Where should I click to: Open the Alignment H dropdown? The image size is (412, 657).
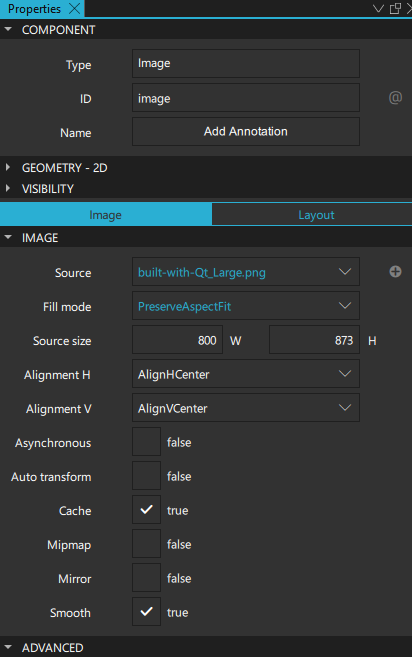[x=246, y=374]
